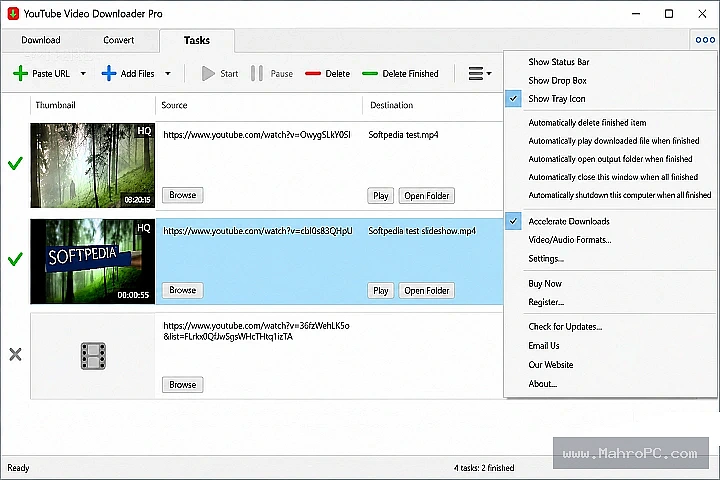
Task: Enable Automatically shutdown this computer option
Action: [x=619, y=195]
